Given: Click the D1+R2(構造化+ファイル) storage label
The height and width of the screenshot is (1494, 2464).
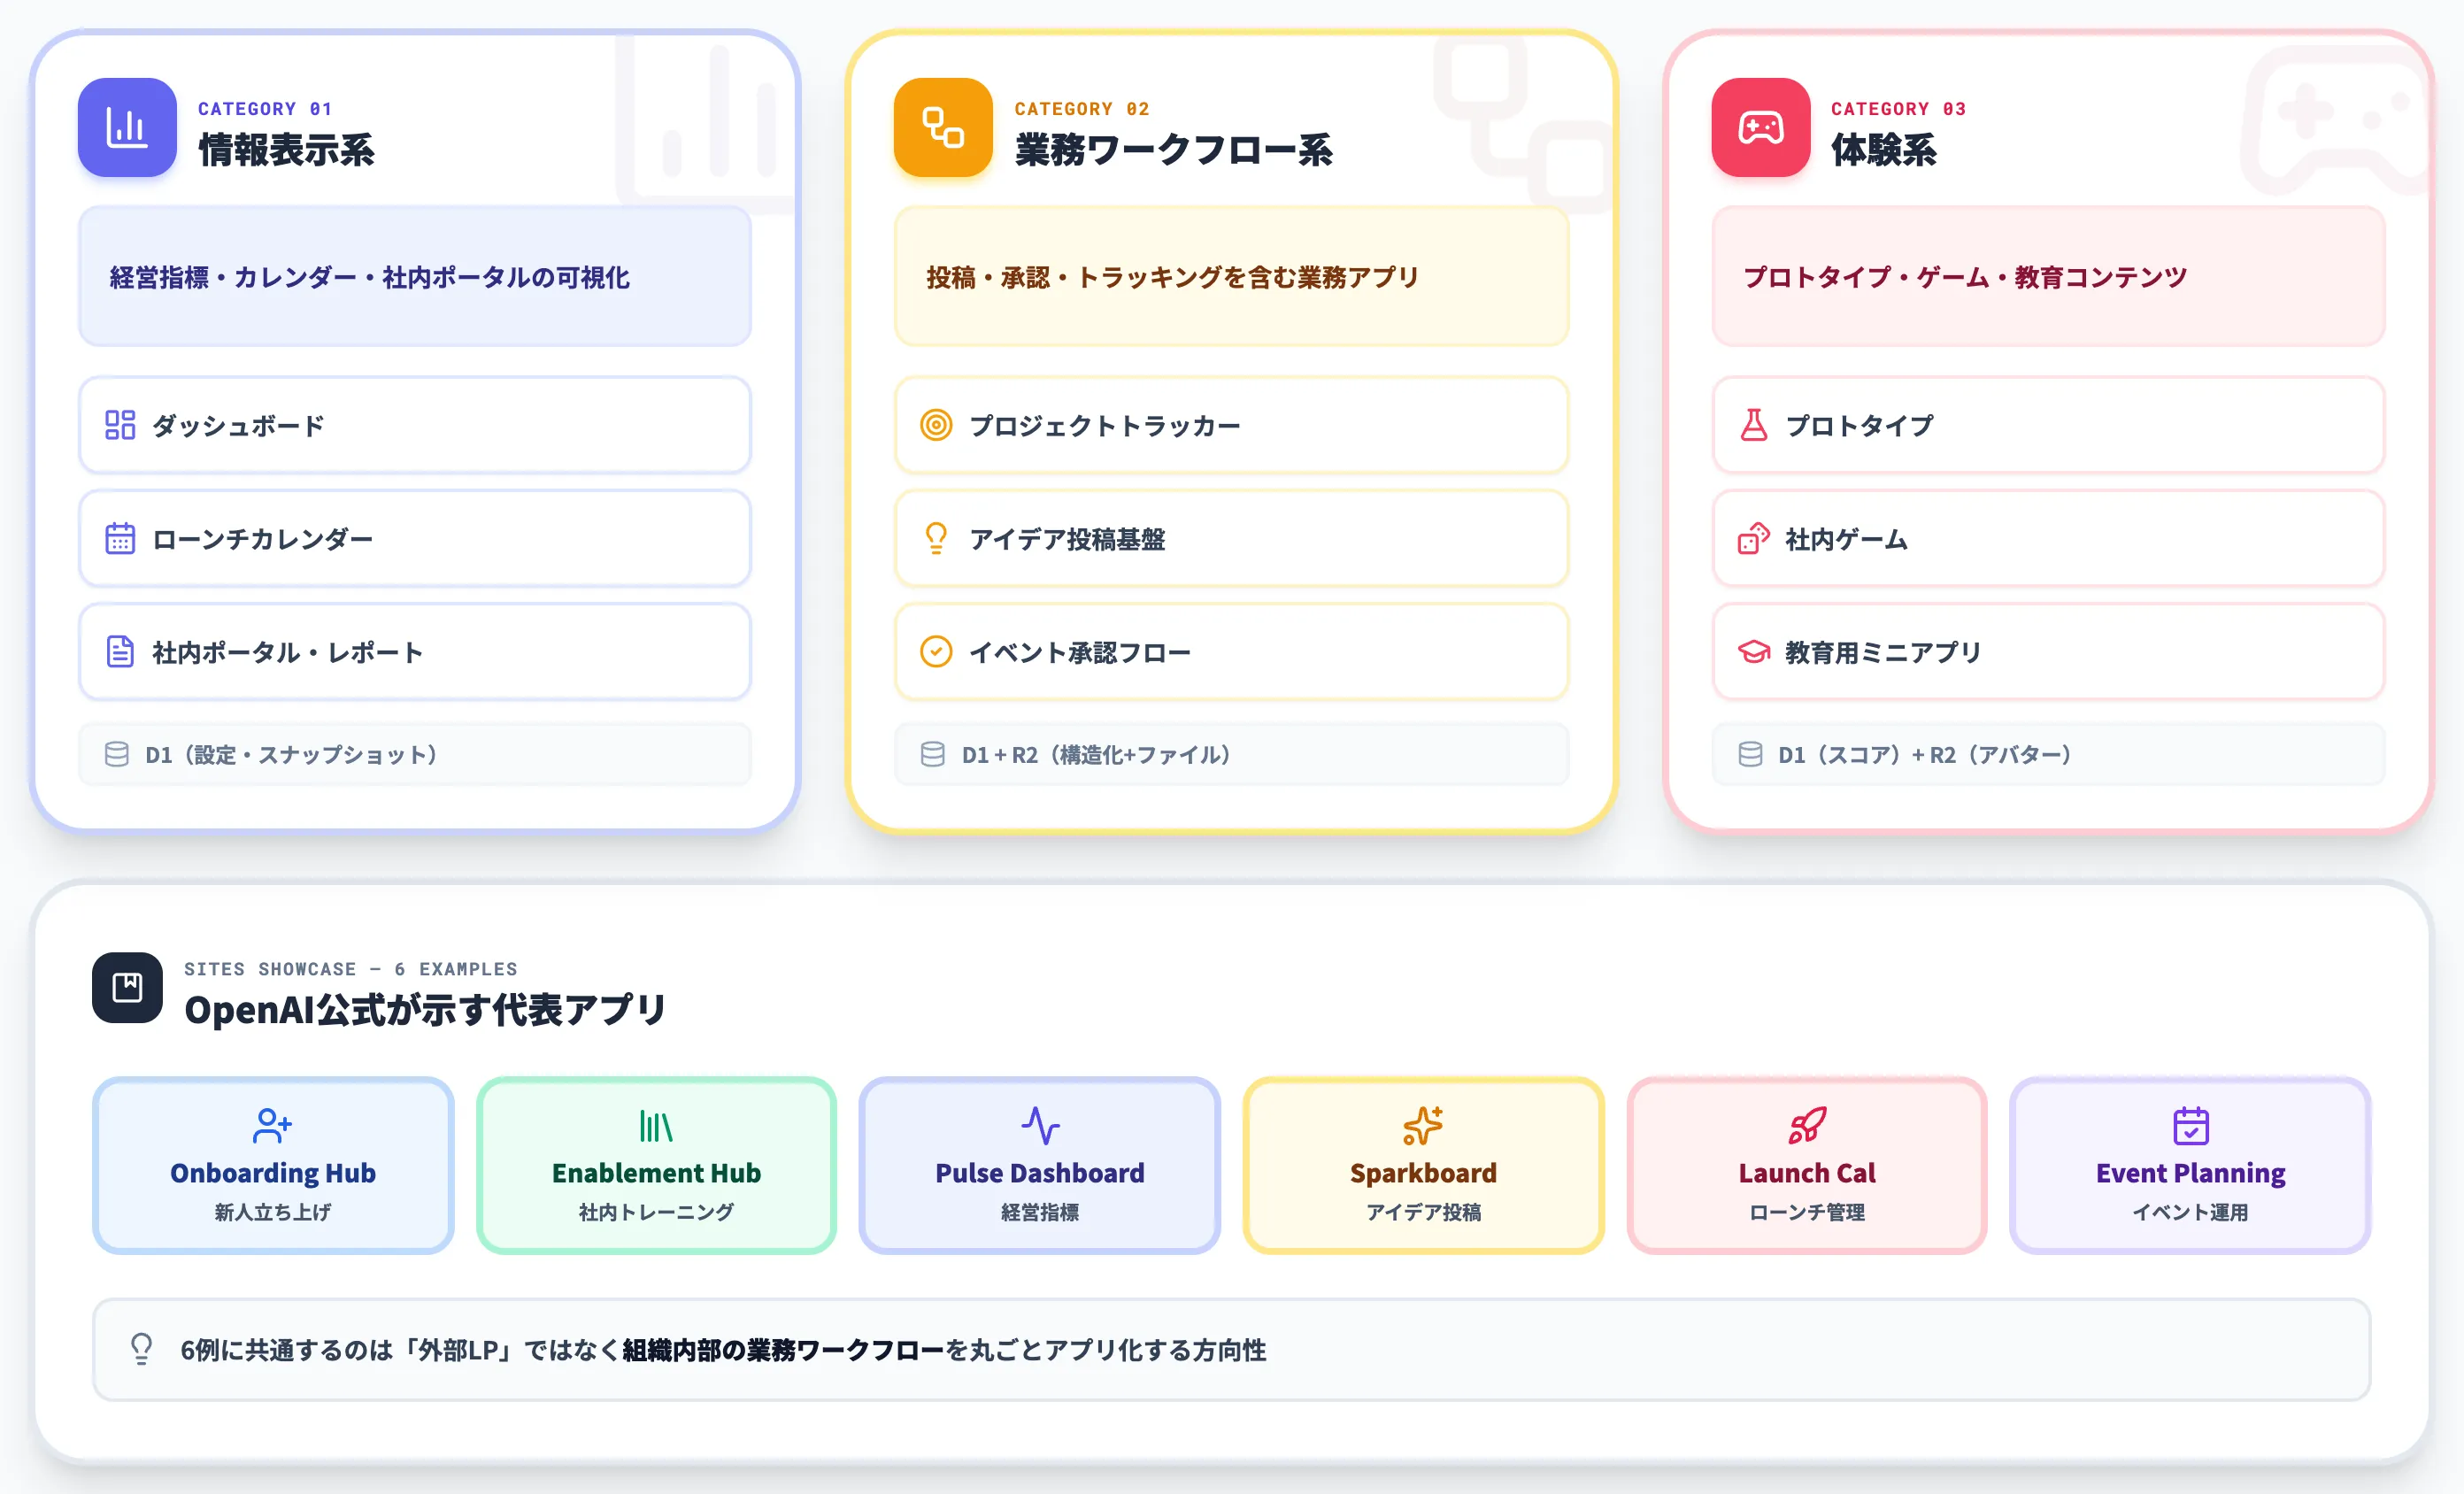Looking at the screenshot, I should (1096, 754).
